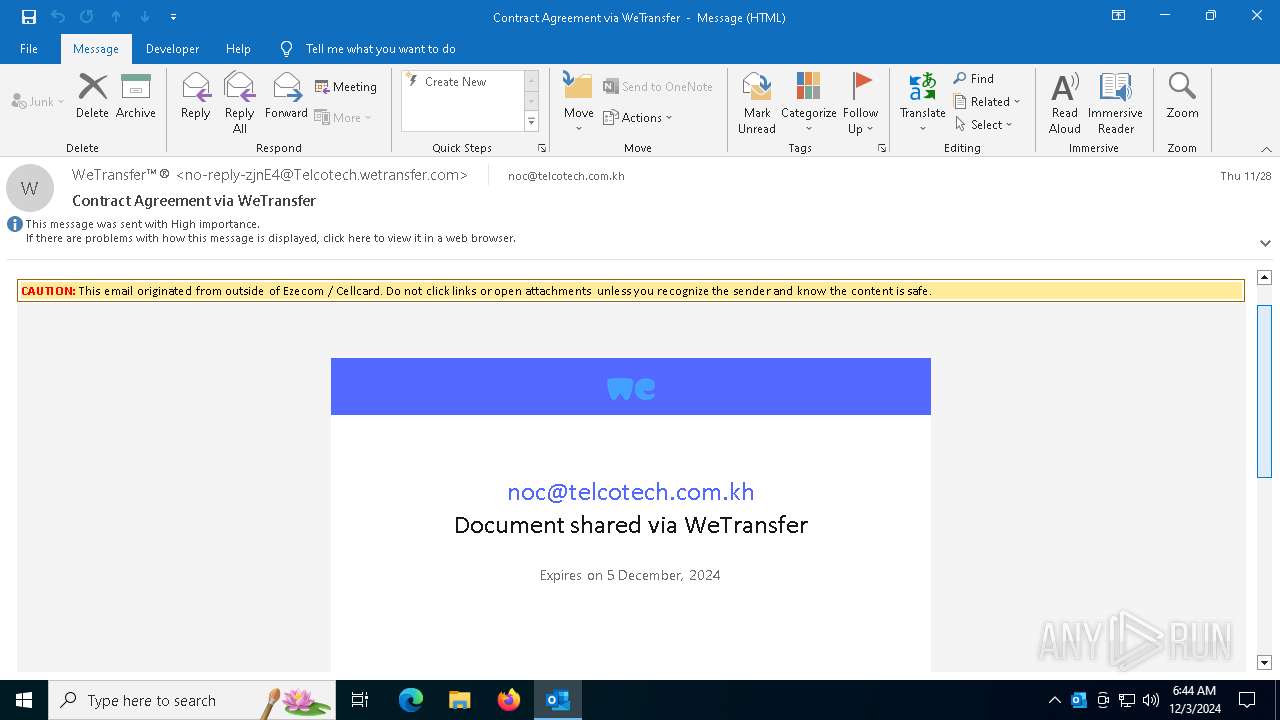
Task: Click the Save icon in title bar
Action: (29, 17)
